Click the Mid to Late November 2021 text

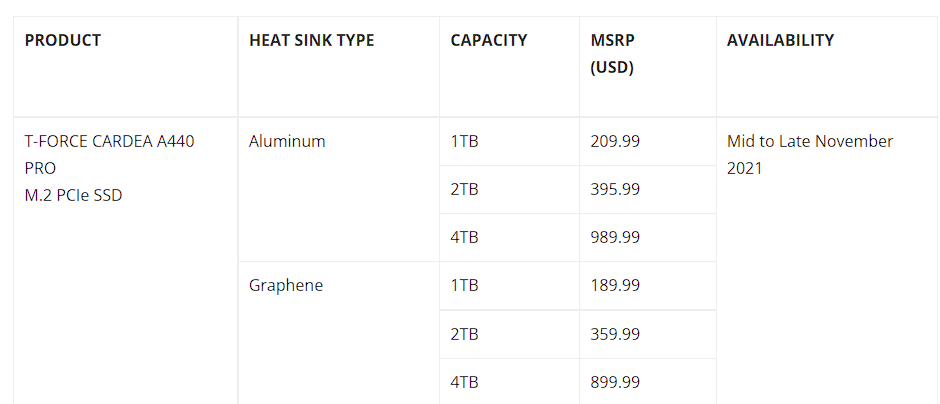pos(810,155)
